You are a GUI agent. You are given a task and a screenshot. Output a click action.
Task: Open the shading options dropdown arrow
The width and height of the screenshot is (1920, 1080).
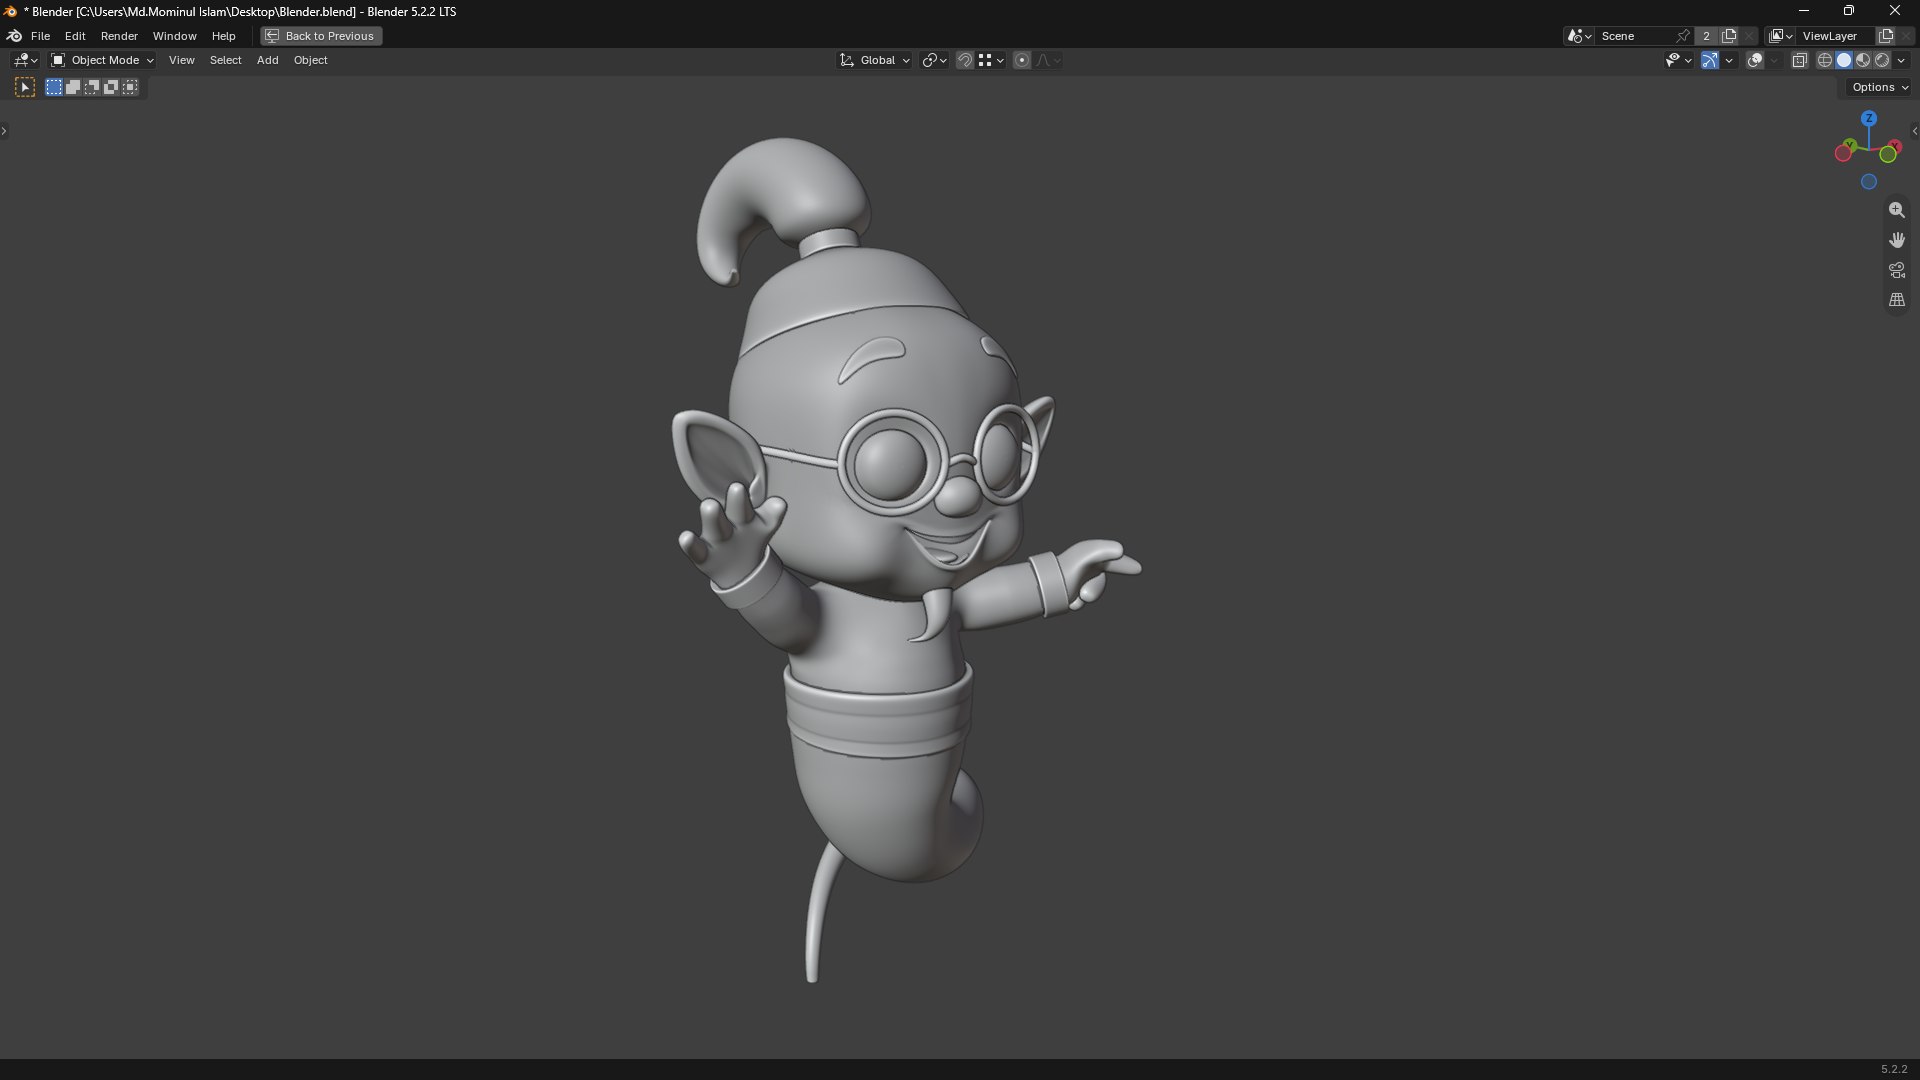tap(1901, 60)
